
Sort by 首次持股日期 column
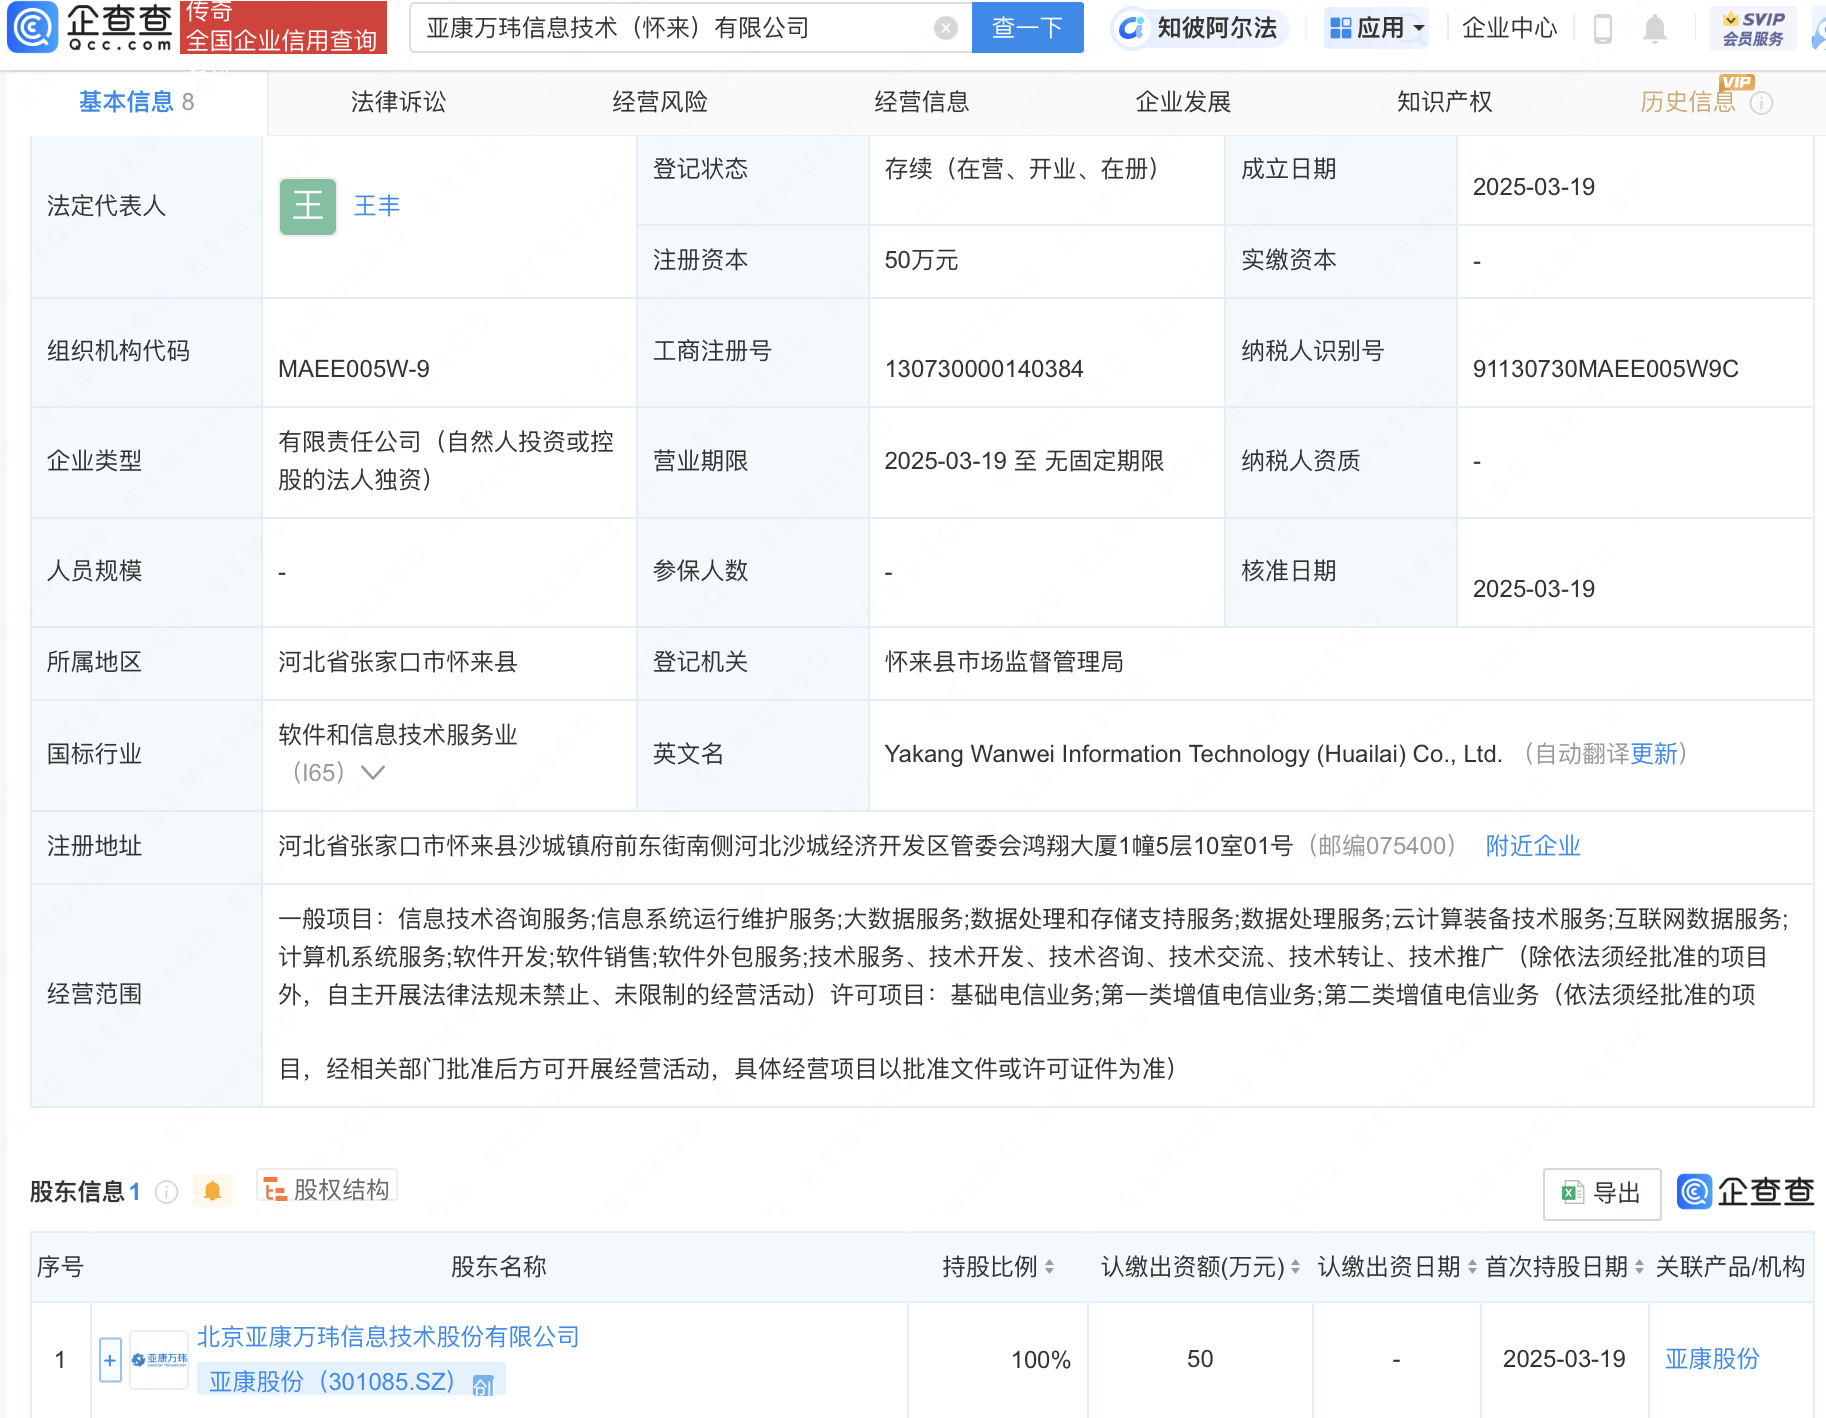tap(1639, 1267)
